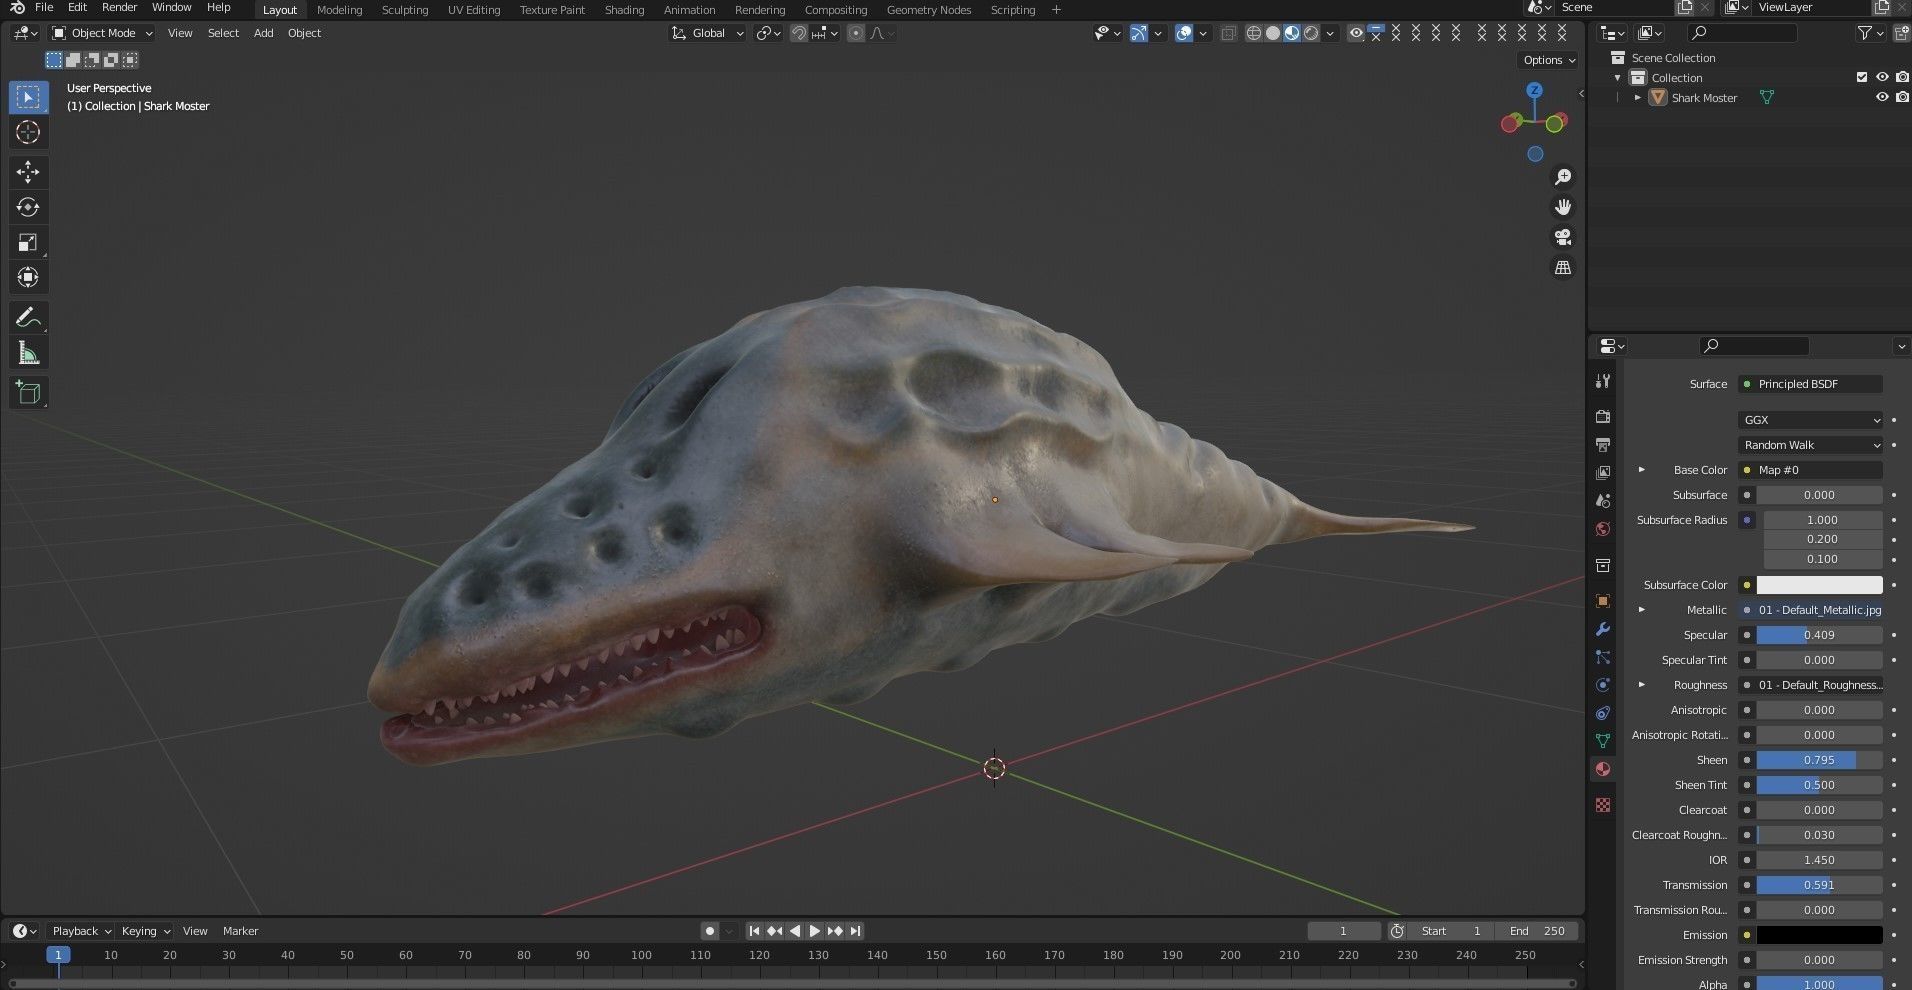The height and width of the screenshot is (990, 1912).
Task: Toggle Shark Moster visibility eye
Action: pos(1882,97)
